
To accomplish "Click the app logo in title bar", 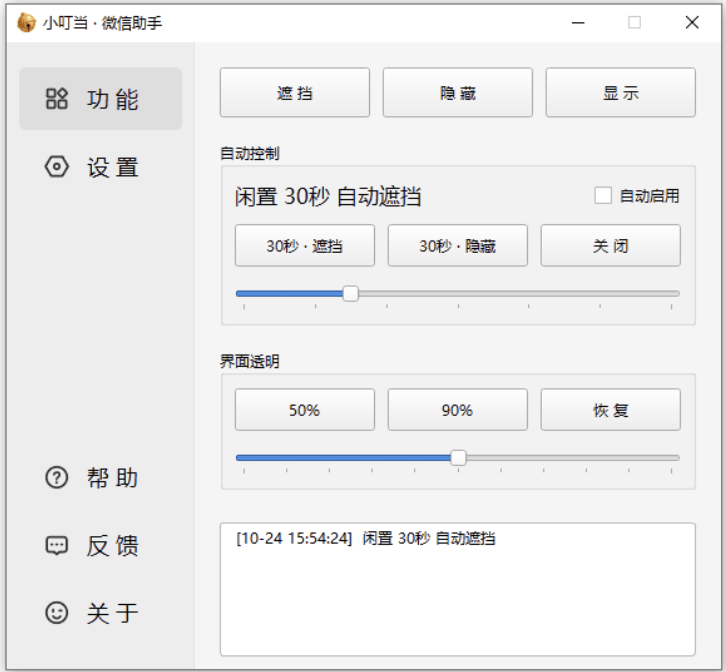I will point(26,23).
